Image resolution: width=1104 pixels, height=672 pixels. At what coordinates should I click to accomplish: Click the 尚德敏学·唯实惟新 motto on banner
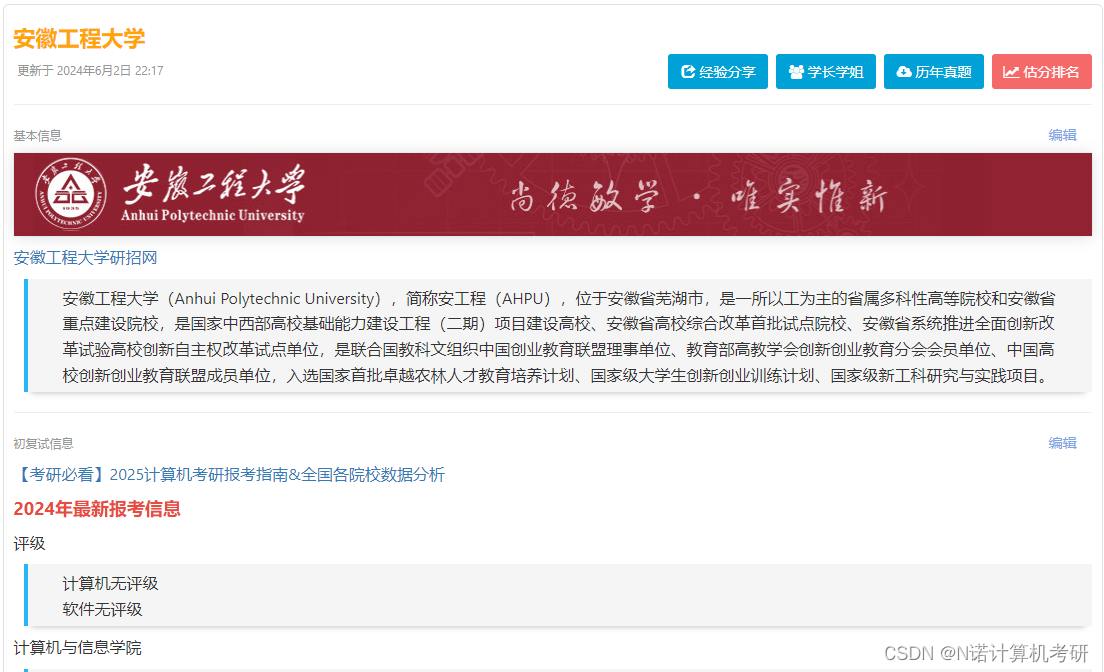coord(698,196)
